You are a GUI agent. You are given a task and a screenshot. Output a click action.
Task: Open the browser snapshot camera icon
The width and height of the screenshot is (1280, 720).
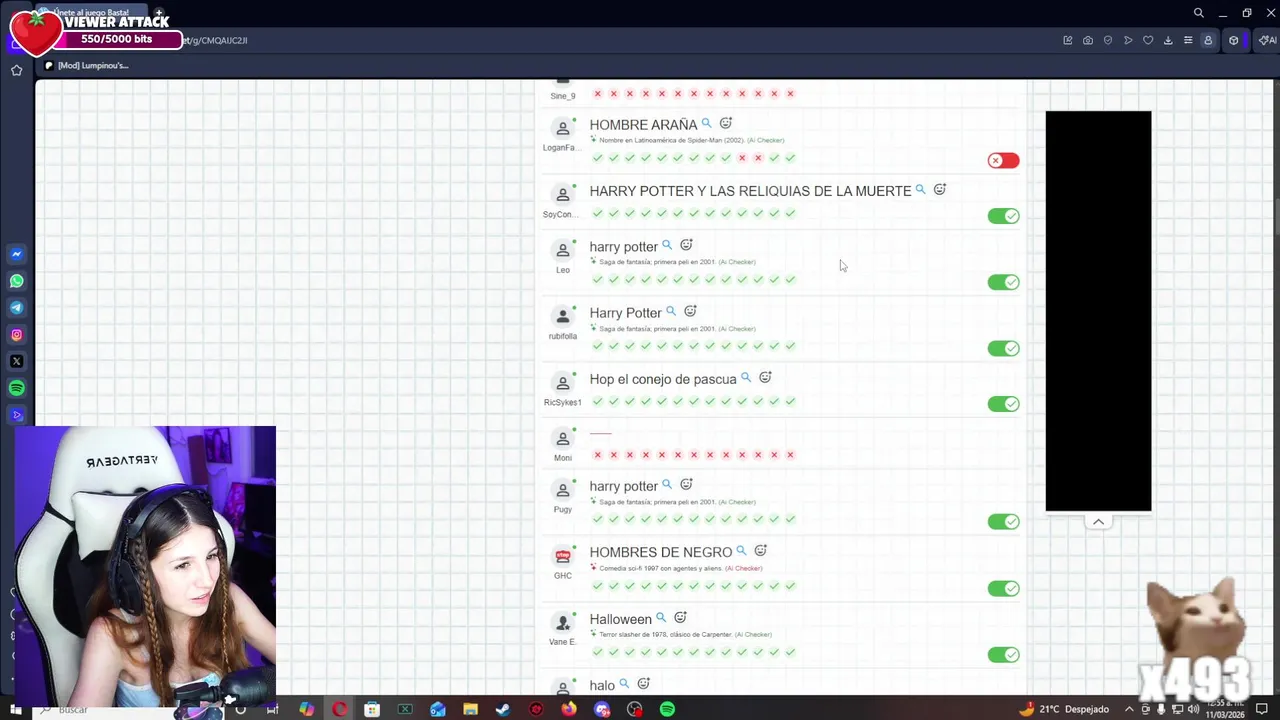tap(1088, 40)
